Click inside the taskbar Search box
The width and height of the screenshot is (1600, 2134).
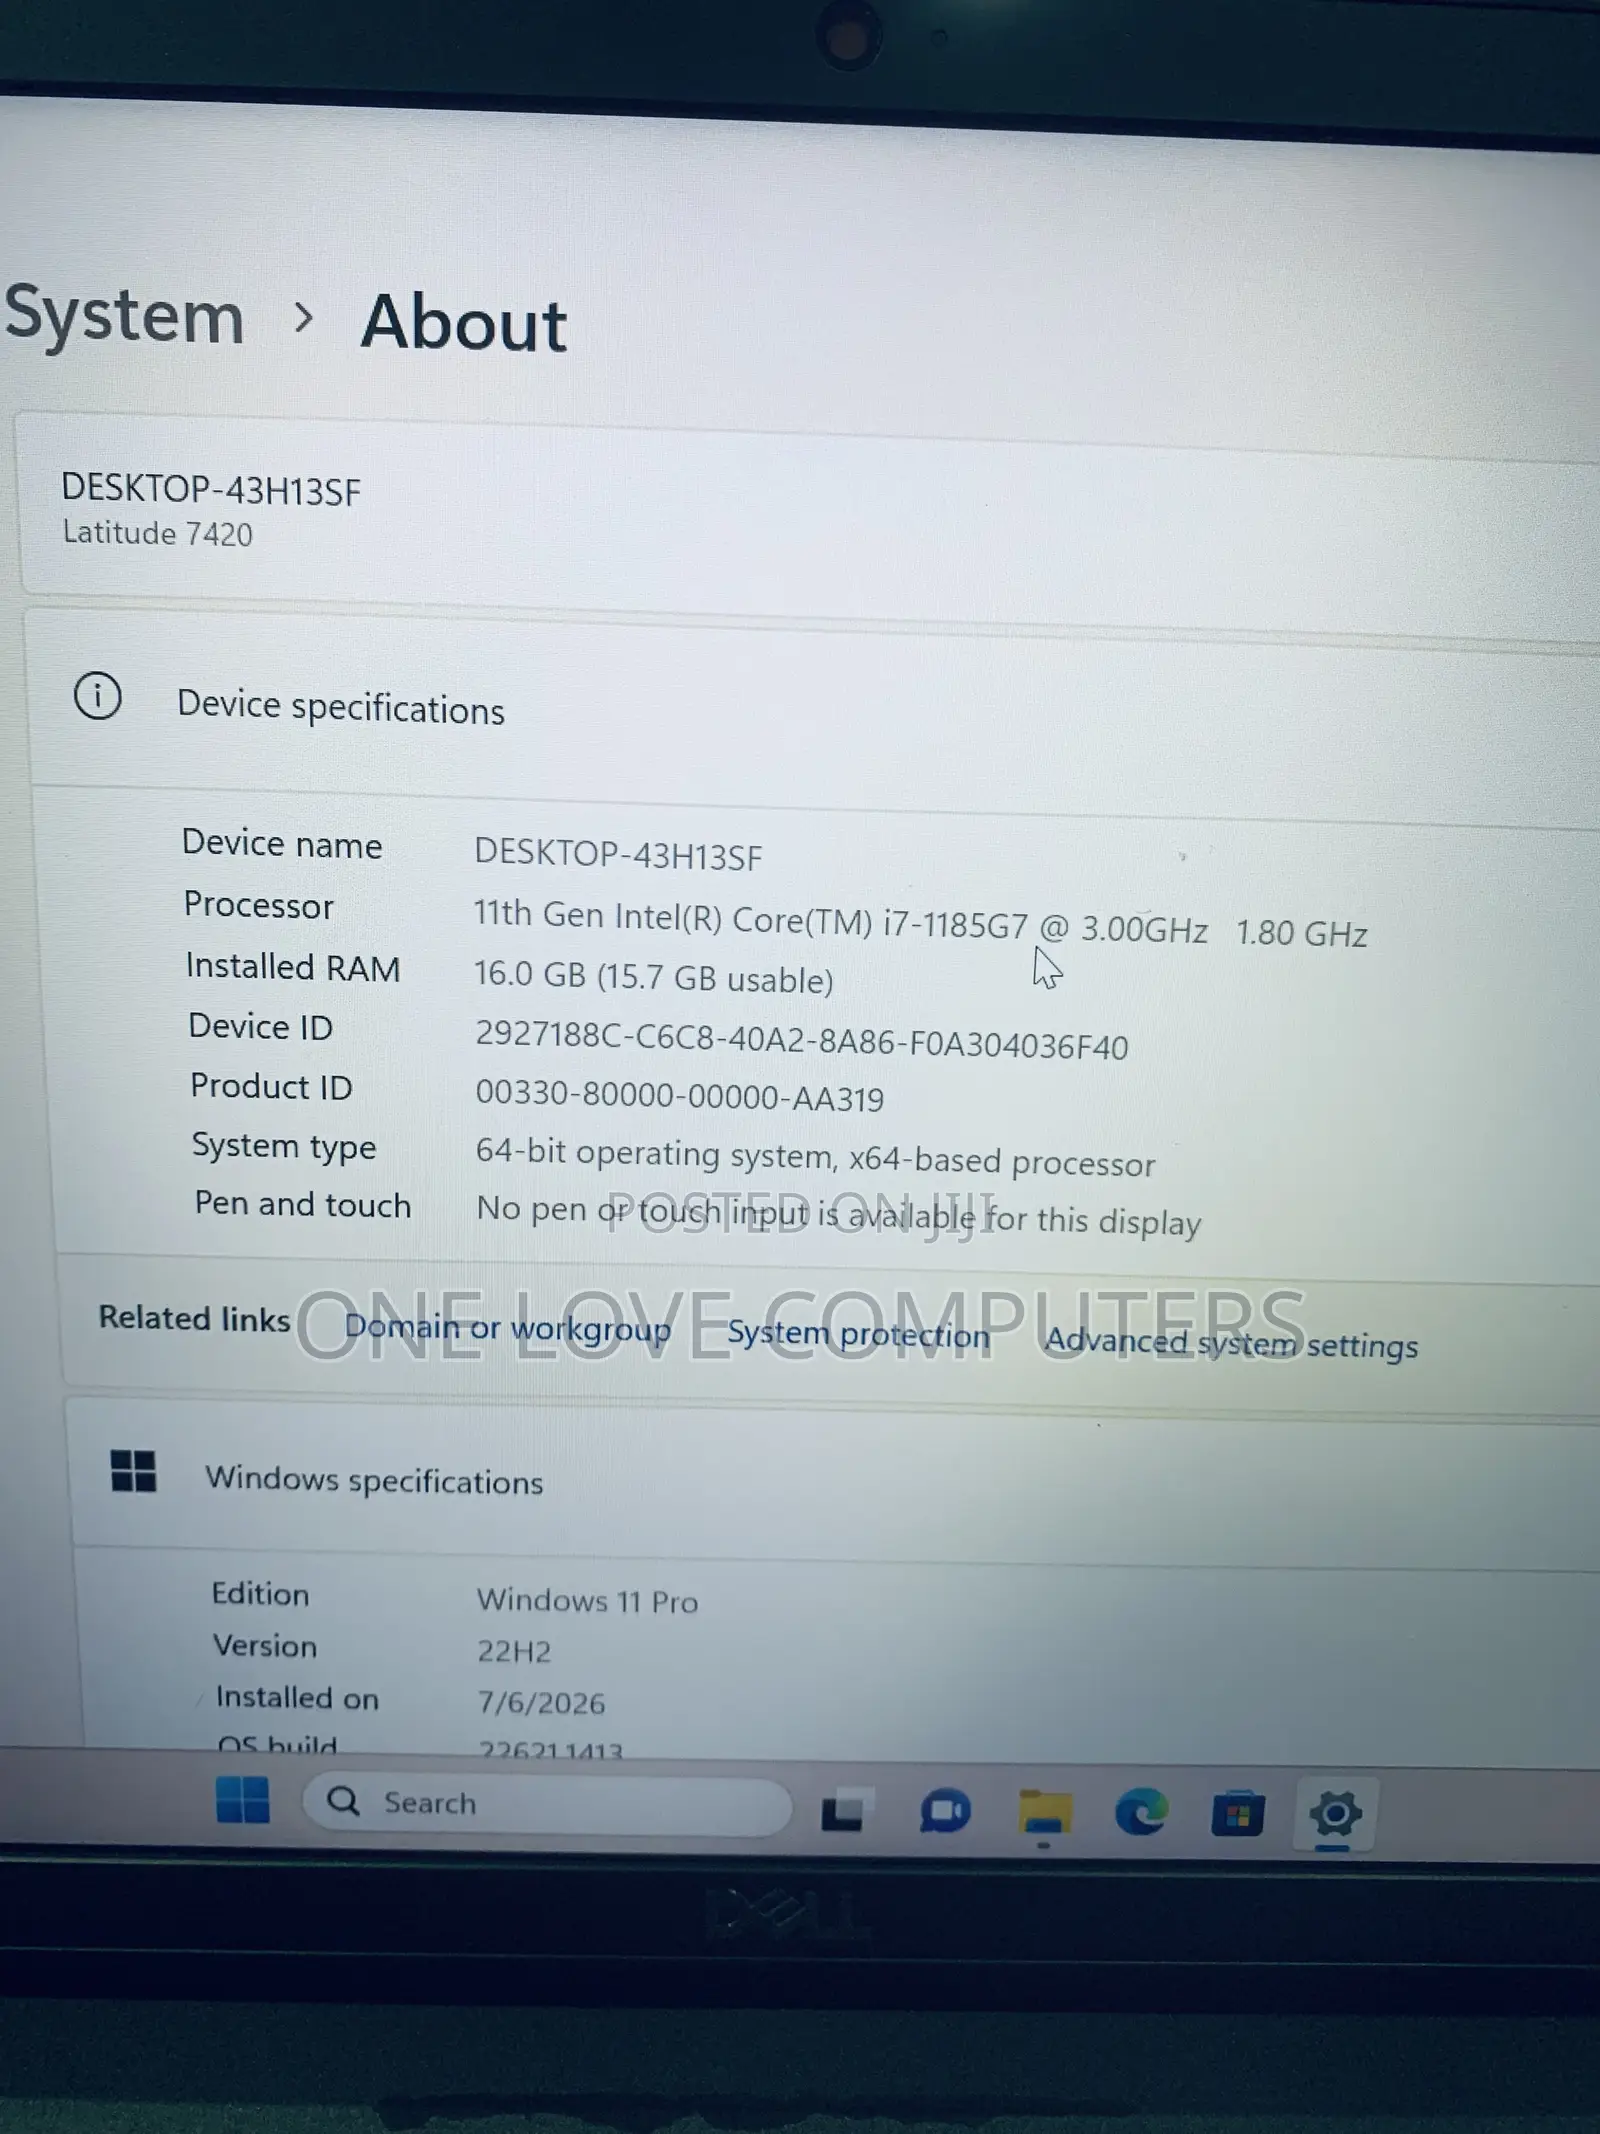click(548, 1804)
